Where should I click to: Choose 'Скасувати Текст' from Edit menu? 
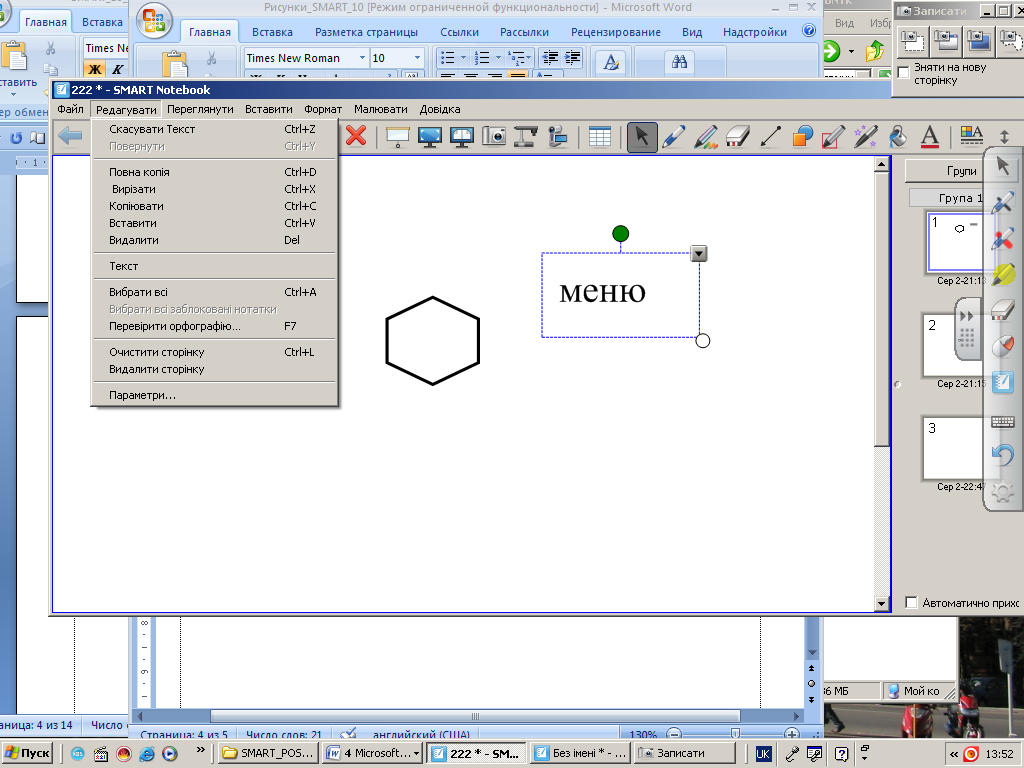click(214, 129)
